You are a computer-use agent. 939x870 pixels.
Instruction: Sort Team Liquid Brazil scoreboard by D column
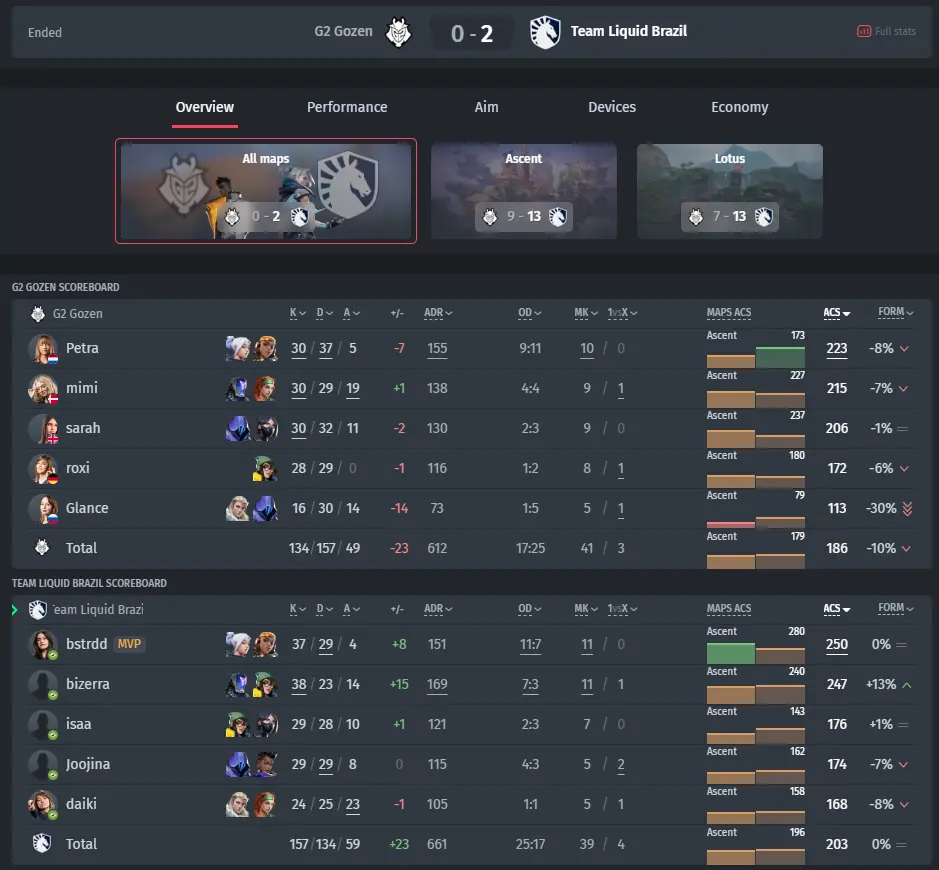coord(324,609)
